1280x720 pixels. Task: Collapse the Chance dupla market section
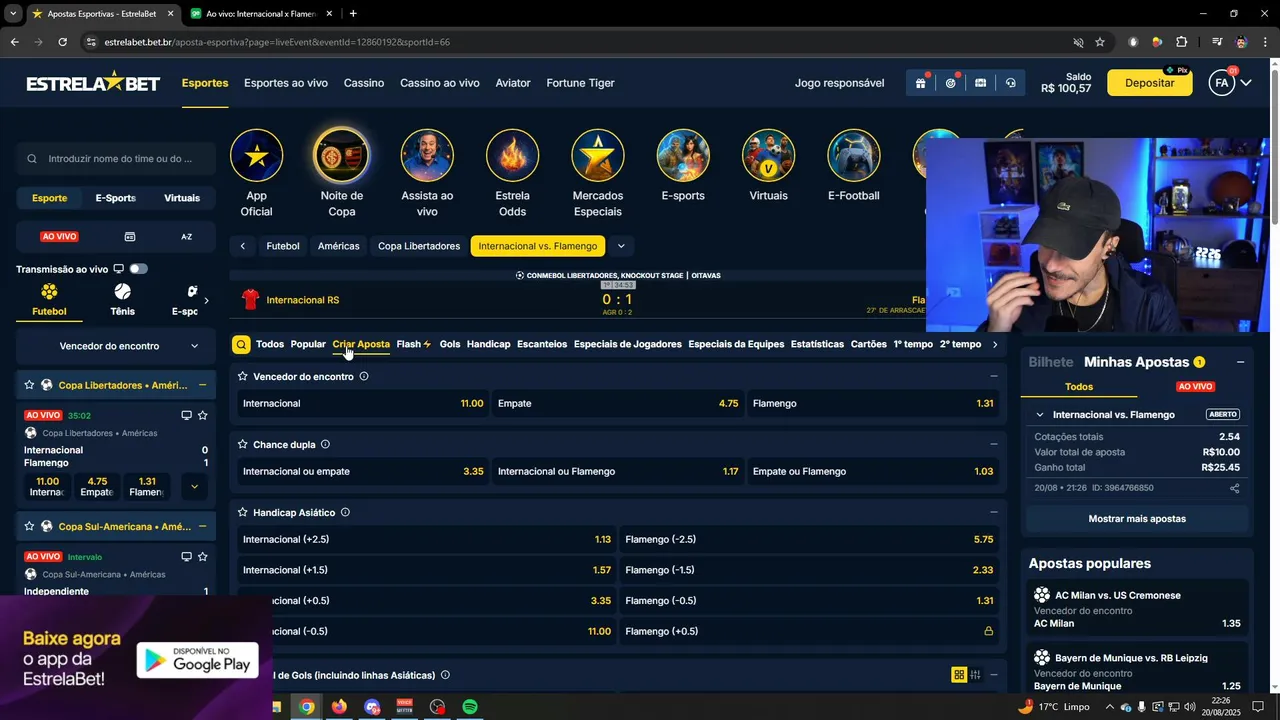pyautogui.click(x=993, y=444)
